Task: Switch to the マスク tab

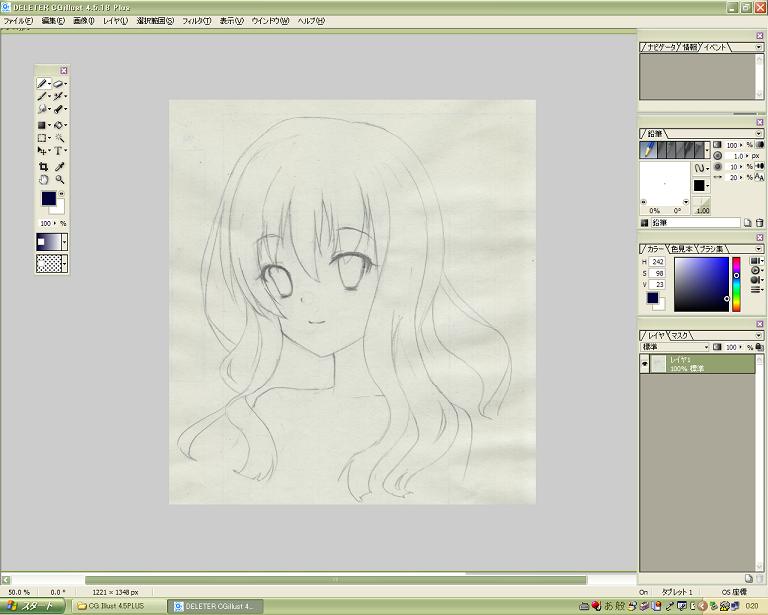Action: 679,335
